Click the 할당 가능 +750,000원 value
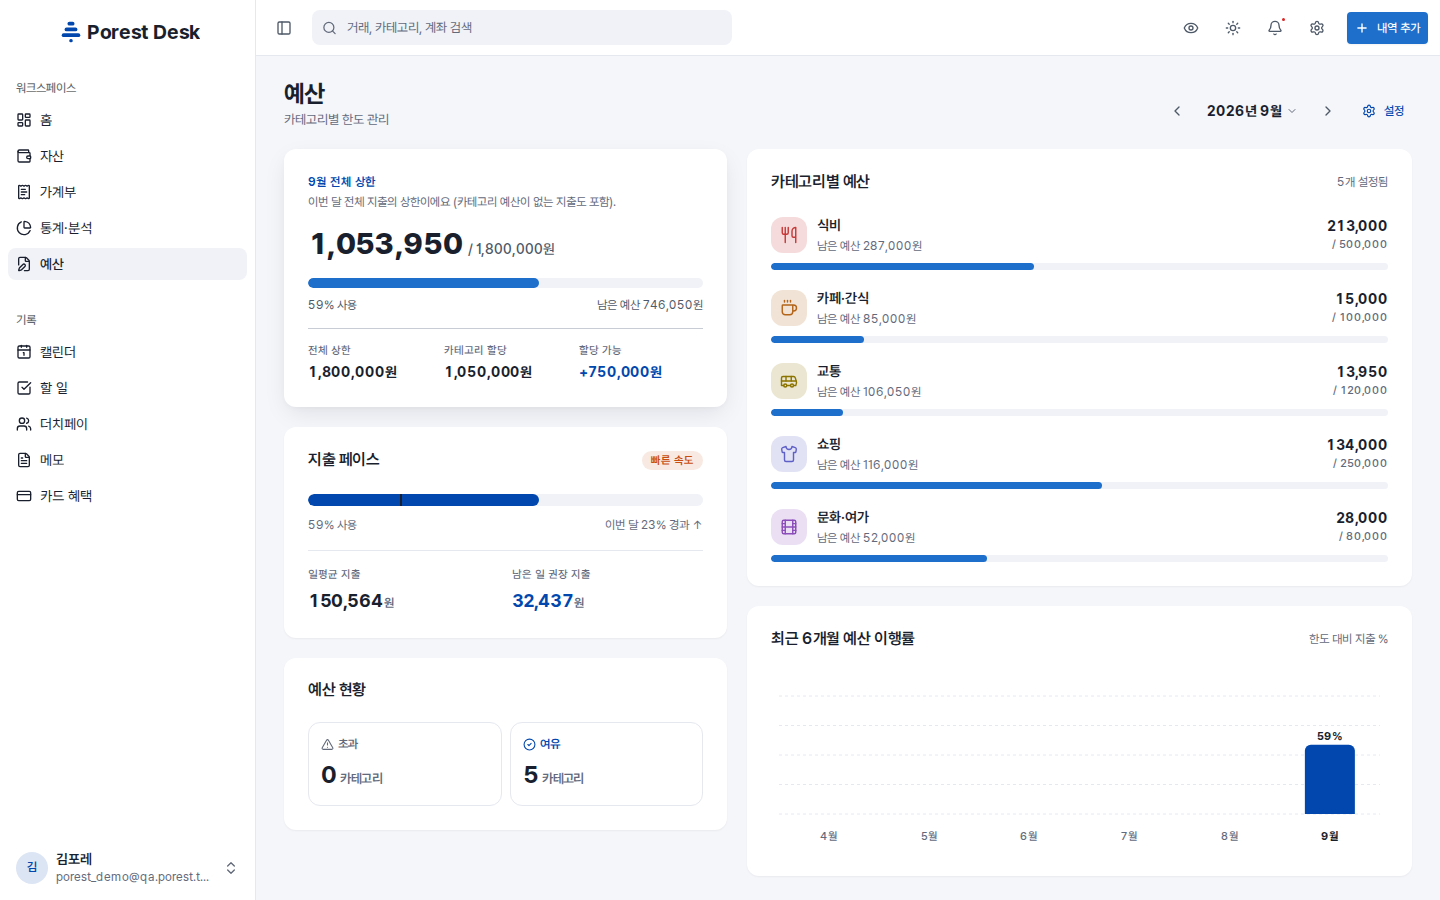The width and height of the screenshot is (1440, 900). click(620, 372)
